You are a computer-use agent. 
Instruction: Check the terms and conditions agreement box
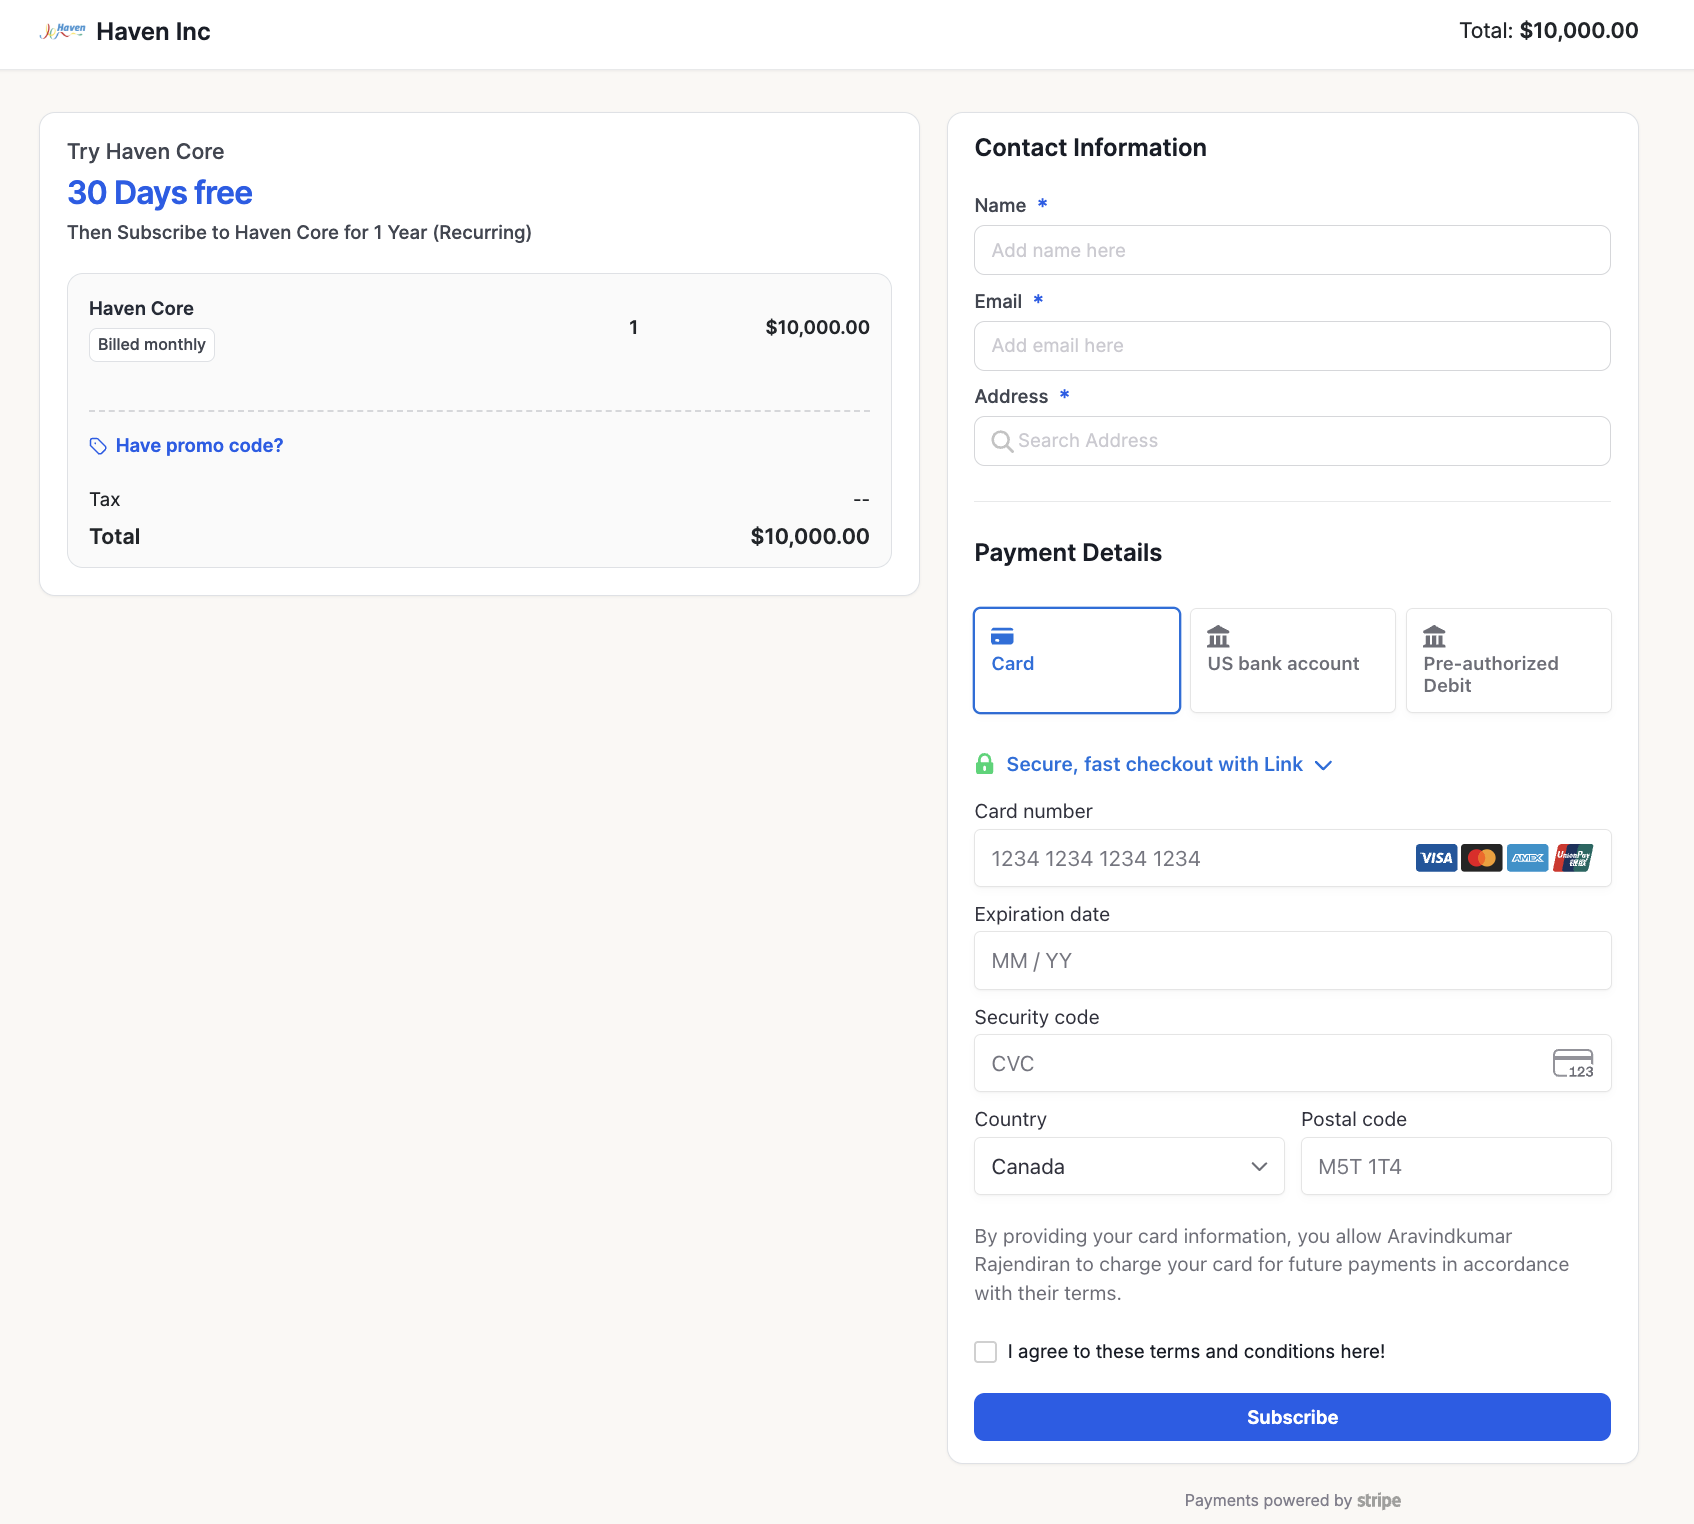(x=986, y=1352)
